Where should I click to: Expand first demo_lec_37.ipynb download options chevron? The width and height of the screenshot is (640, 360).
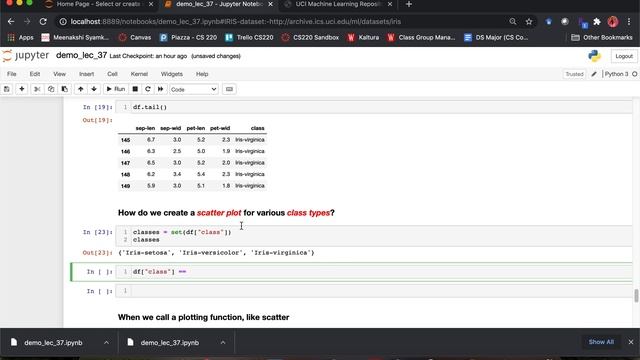tap(106, 342)
